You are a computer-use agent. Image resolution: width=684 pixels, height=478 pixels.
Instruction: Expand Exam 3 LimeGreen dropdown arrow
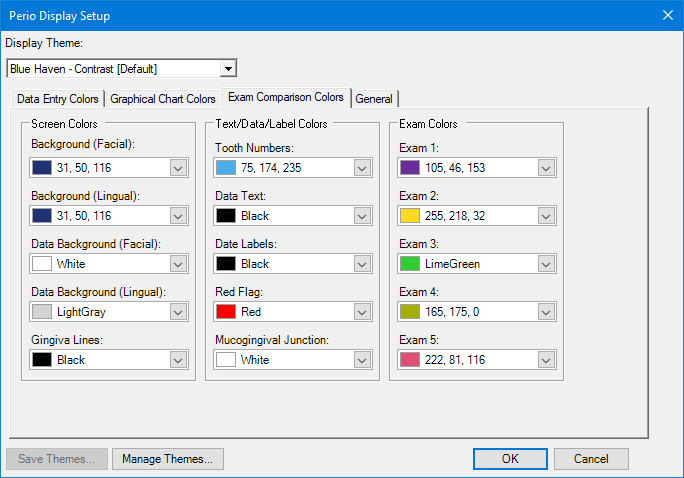tap(546, 264)
